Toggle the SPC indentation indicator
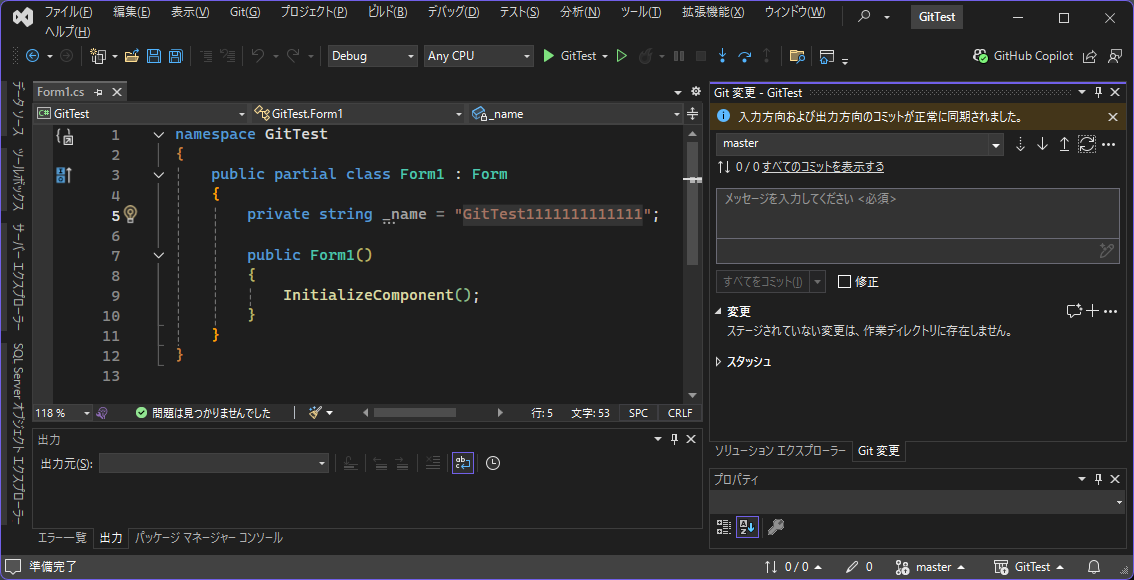The height and width of the screenshot is (580, 1134). click(638, 413)
